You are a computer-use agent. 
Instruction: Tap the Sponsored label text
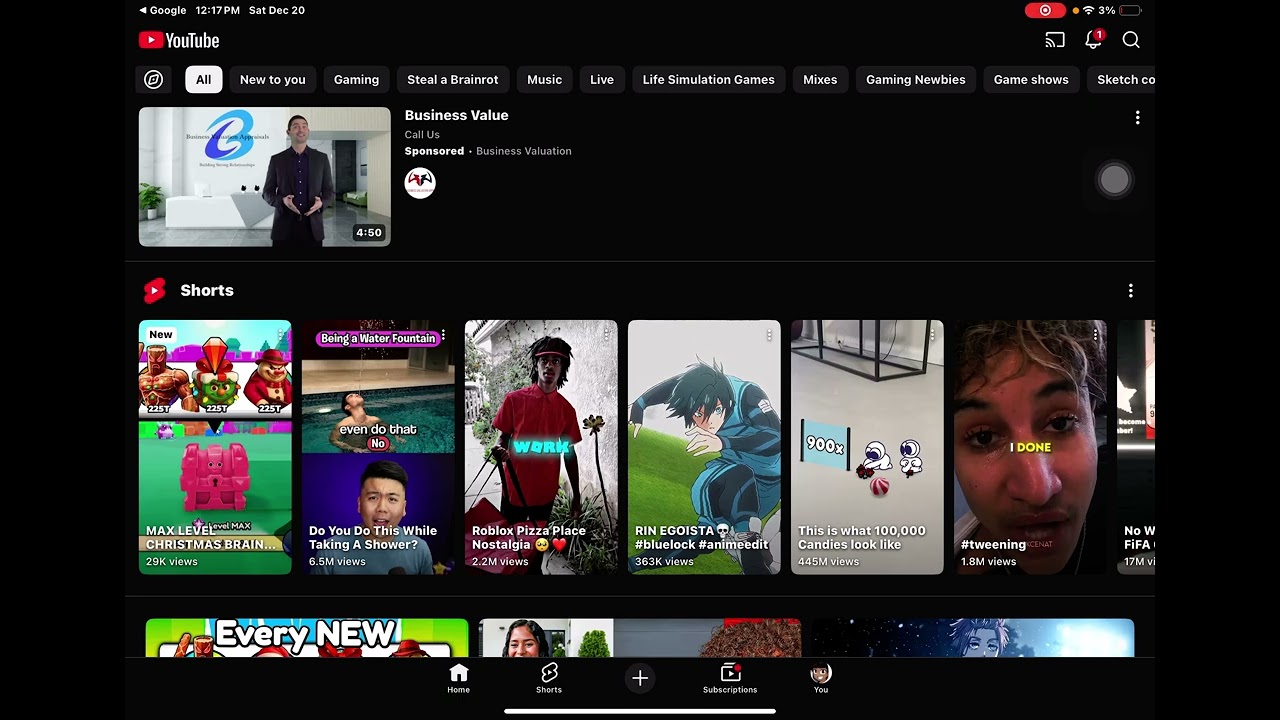[434, 151]
